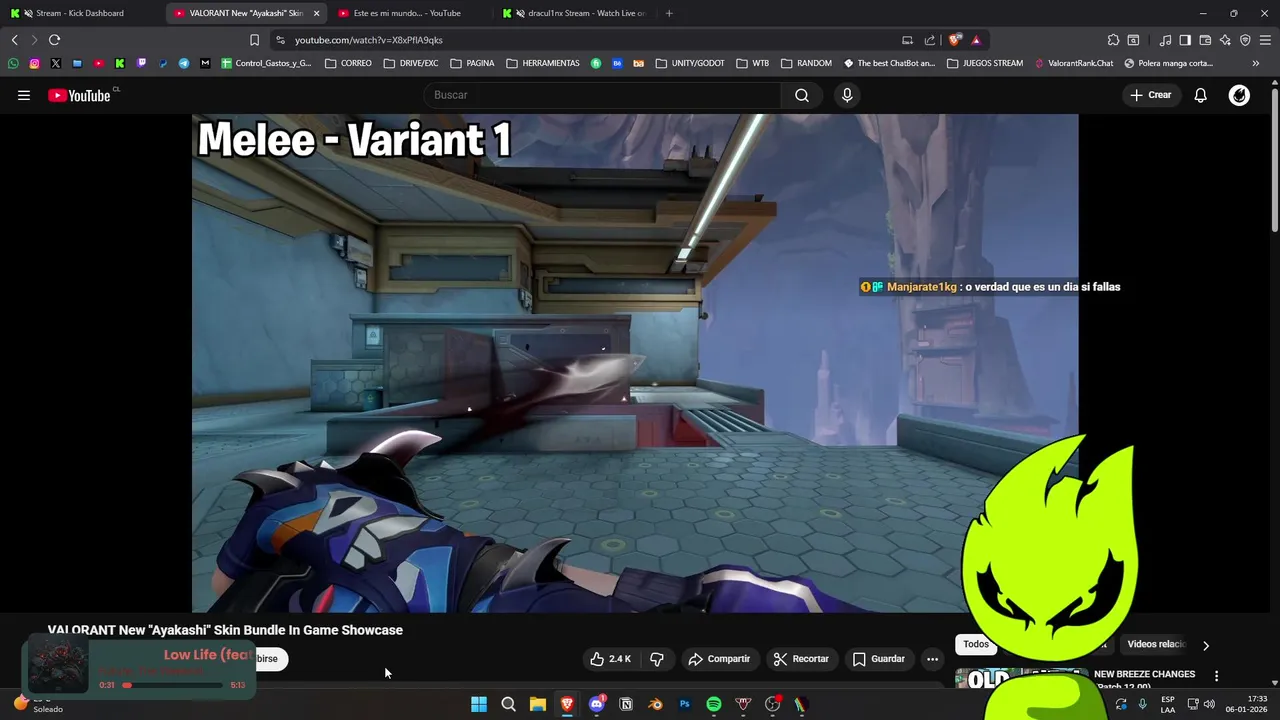1280x720 pixels.
Task: Open WhatsApp bookmark icon
Action: [13, 63]
